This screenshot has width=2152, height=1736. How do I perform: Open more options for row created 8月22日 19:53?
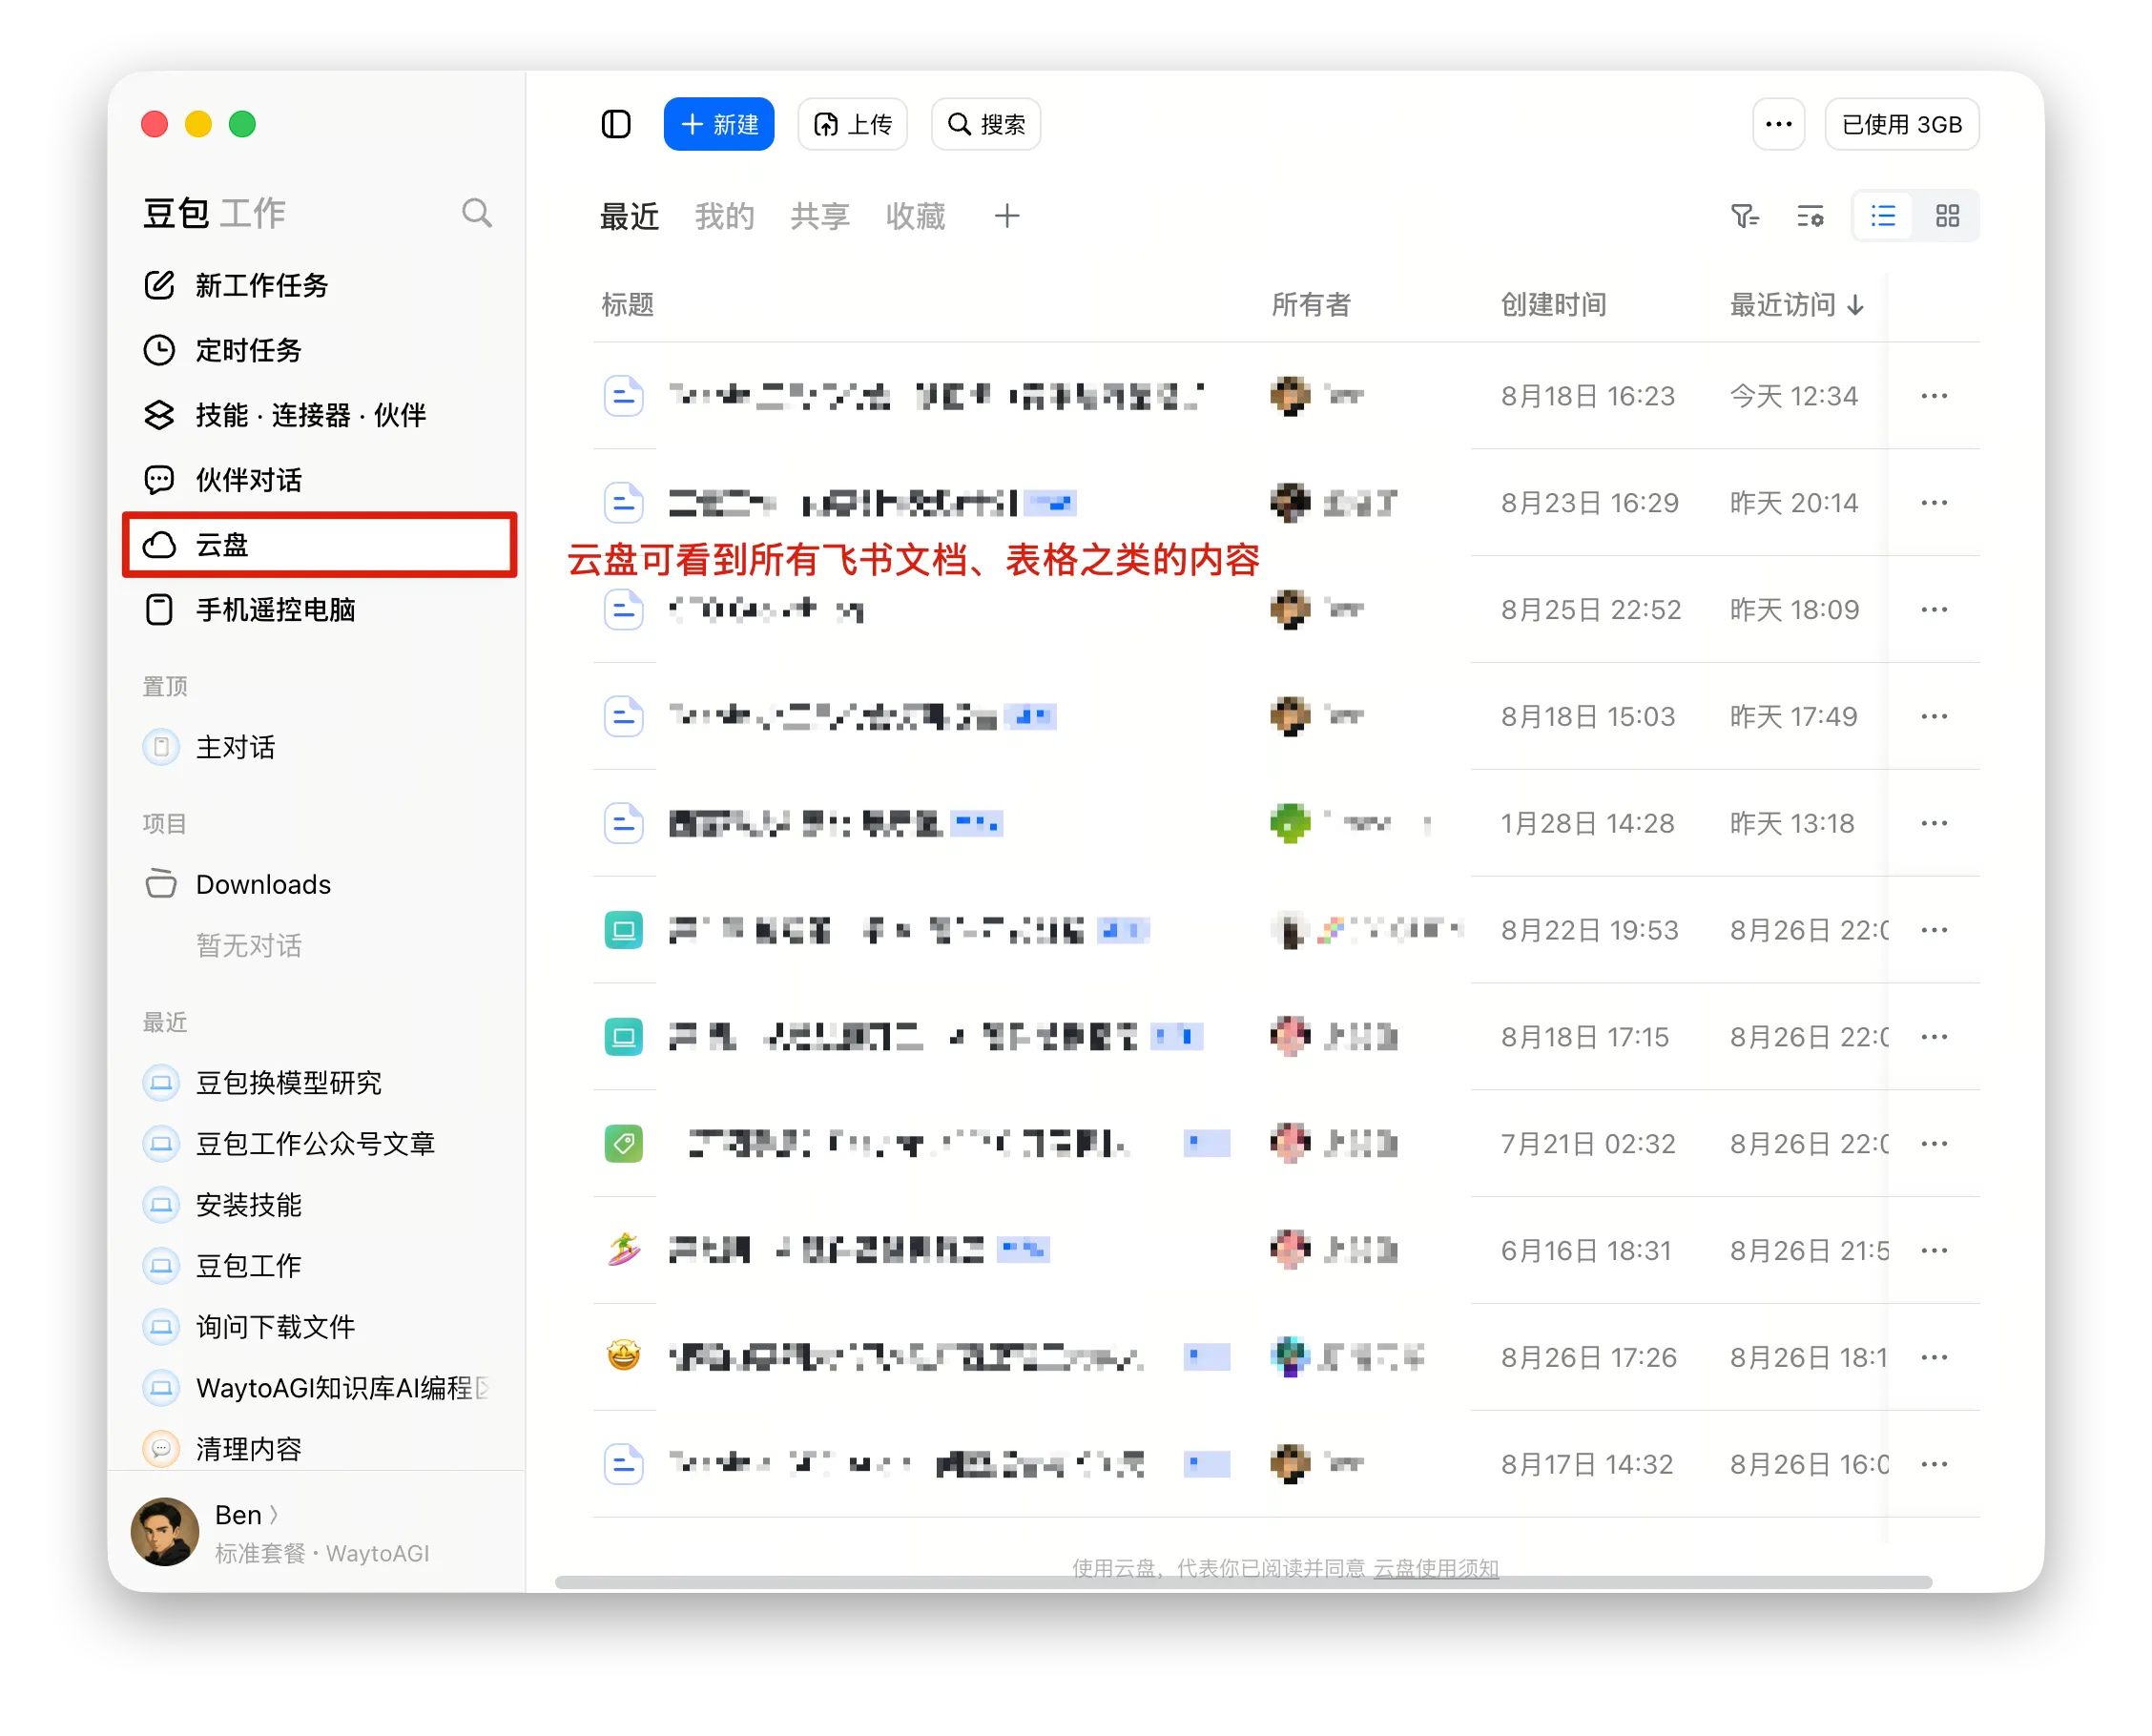pos(1934,932)
